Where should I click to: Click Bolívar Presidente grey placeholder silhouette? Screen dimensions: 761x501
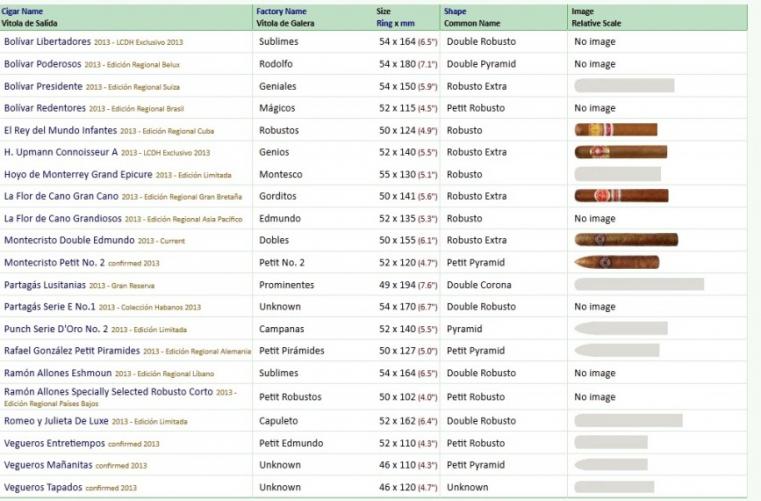click(625, 85)
